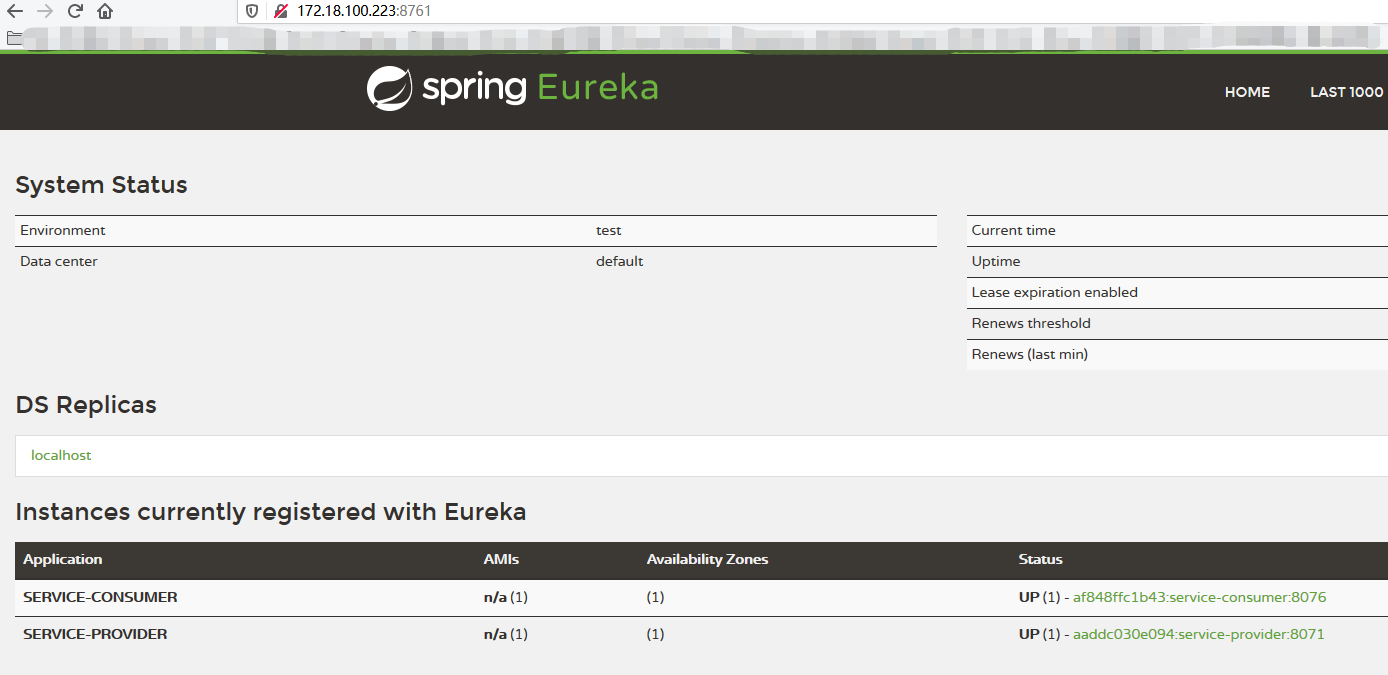
Task: Click the AMIs column header
Action: tap(501, 559)
